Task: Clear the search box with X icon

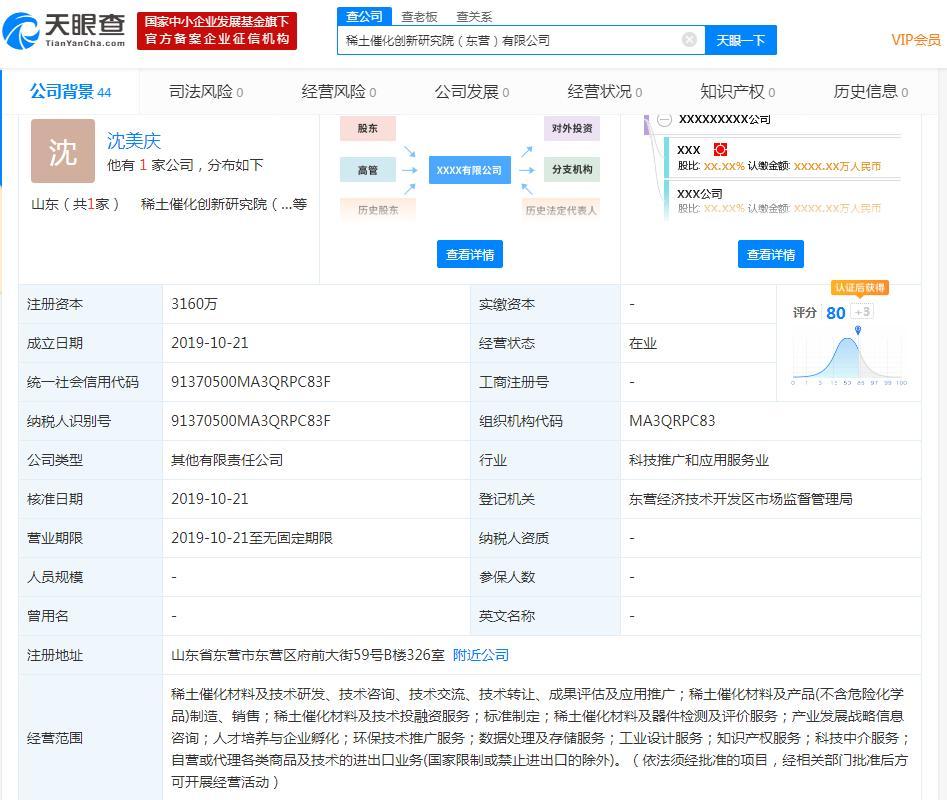Action: point(689,40)
